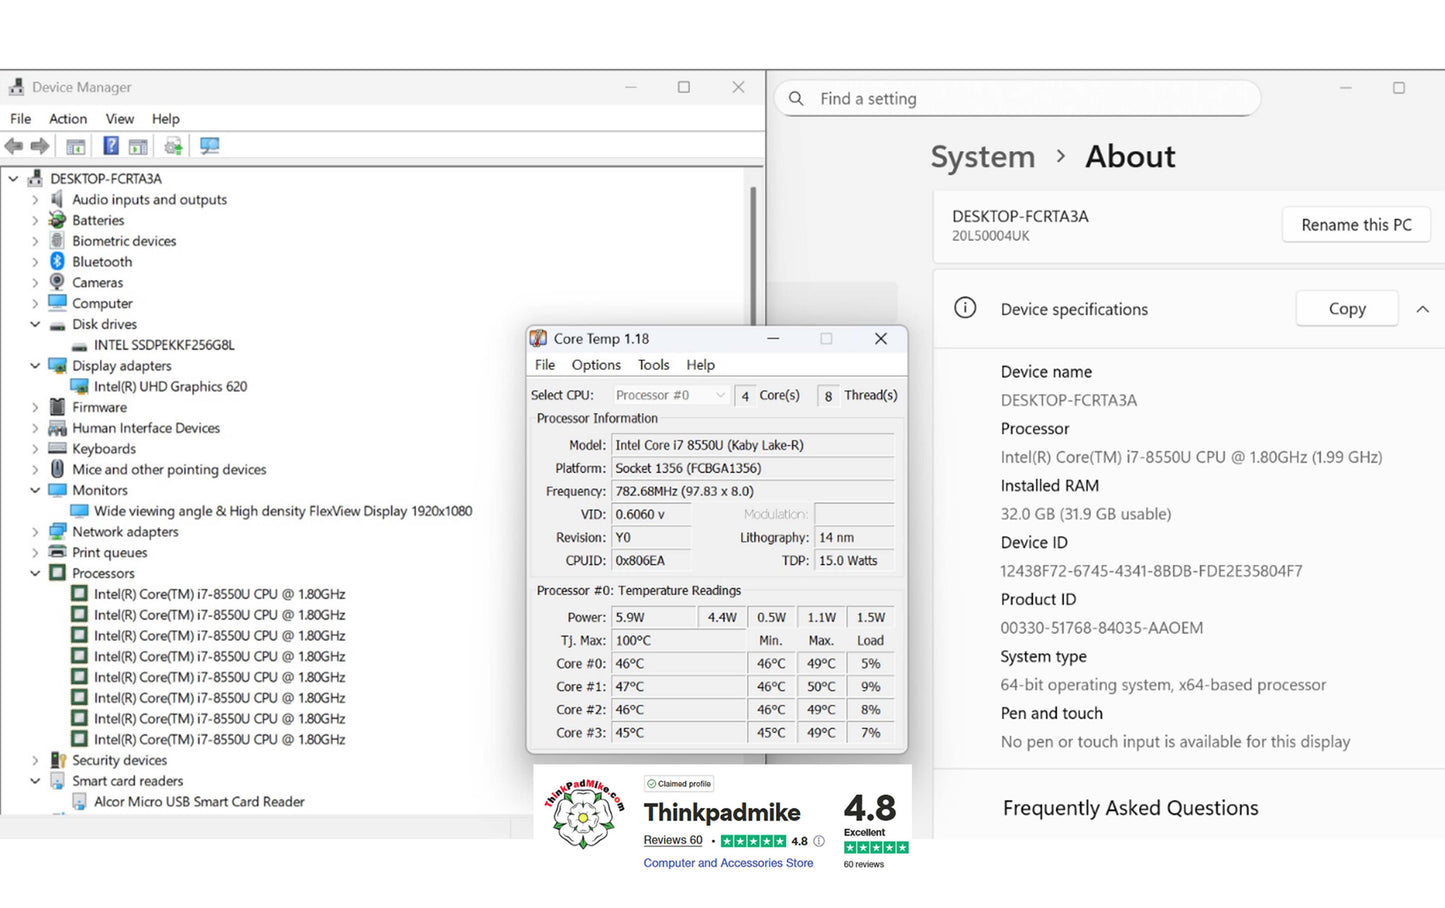The height and width of the screenshot is (908, 1445).
Task: Click the Security devices category icon
Action: click(x=57, y=760)
